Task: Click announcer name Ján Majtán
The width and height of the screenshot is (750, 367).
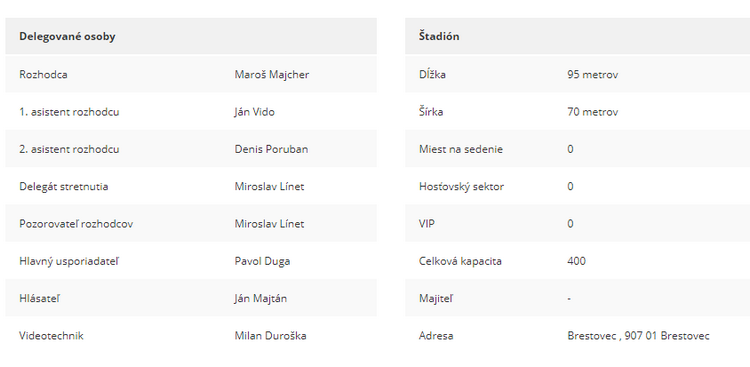Action: click(261, 299)
